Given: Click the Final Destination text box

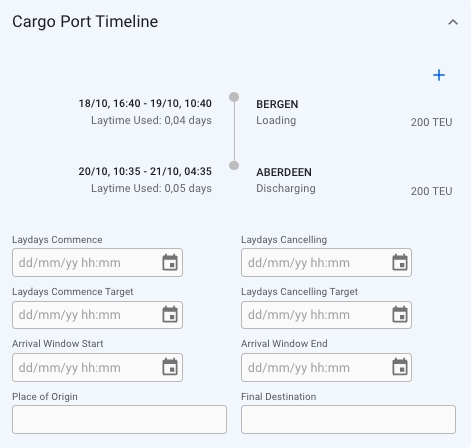Looking at the screenshot, I should [348, 419].
